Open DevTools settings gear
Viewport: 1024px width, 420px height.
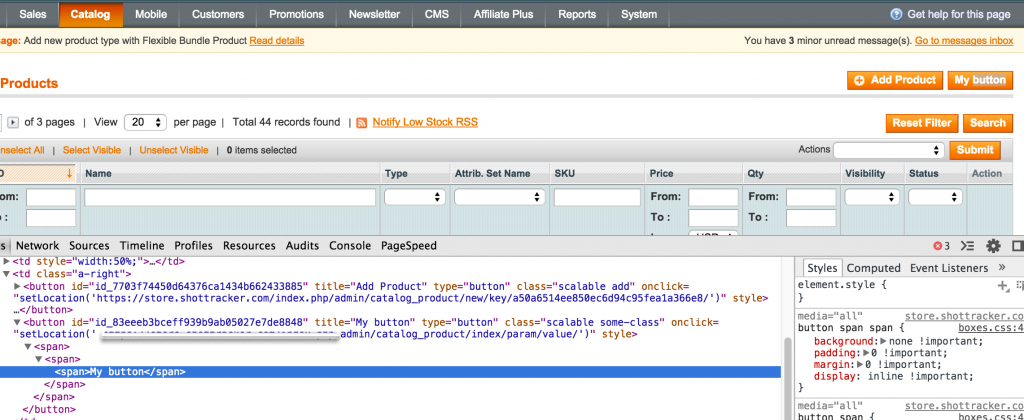click(993, 246)
